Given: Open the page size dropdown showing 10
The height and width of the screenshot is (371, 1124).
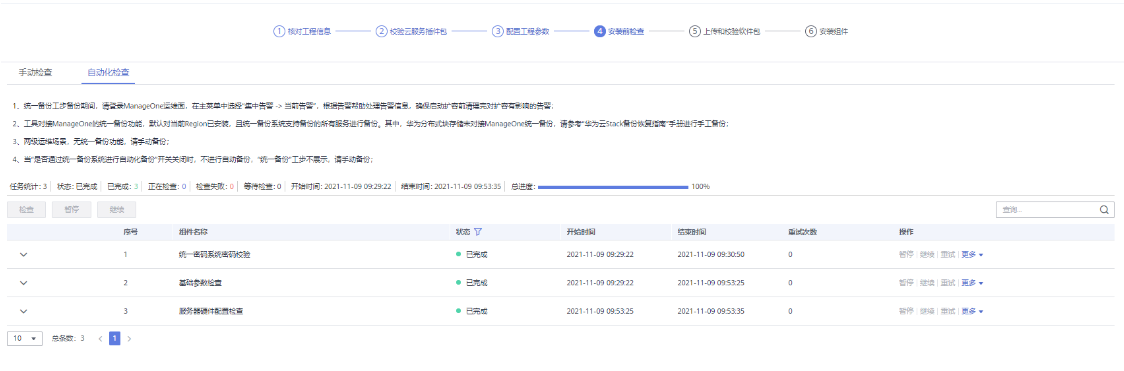Looking at the screenshot, I should click(x=25, y=338).
